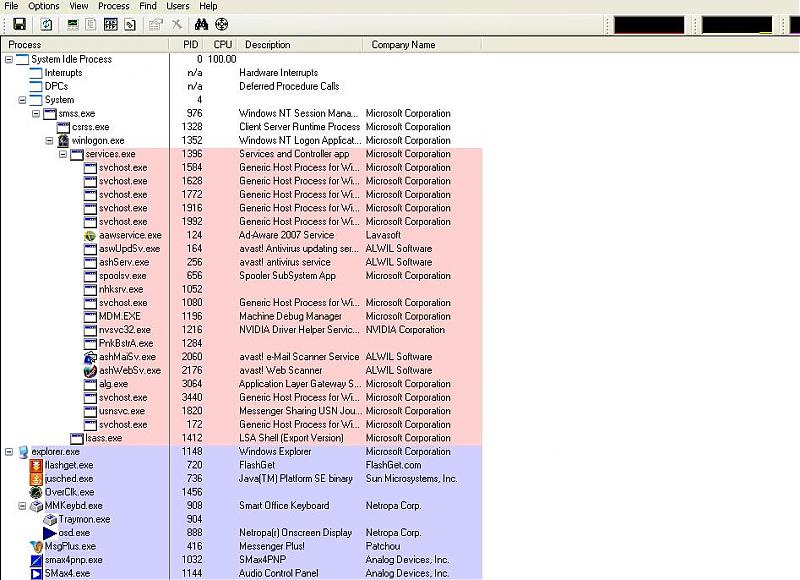The image size is (800, 580).
Task: Click the winlogon.exe process icon
Action: coord(63,140)
